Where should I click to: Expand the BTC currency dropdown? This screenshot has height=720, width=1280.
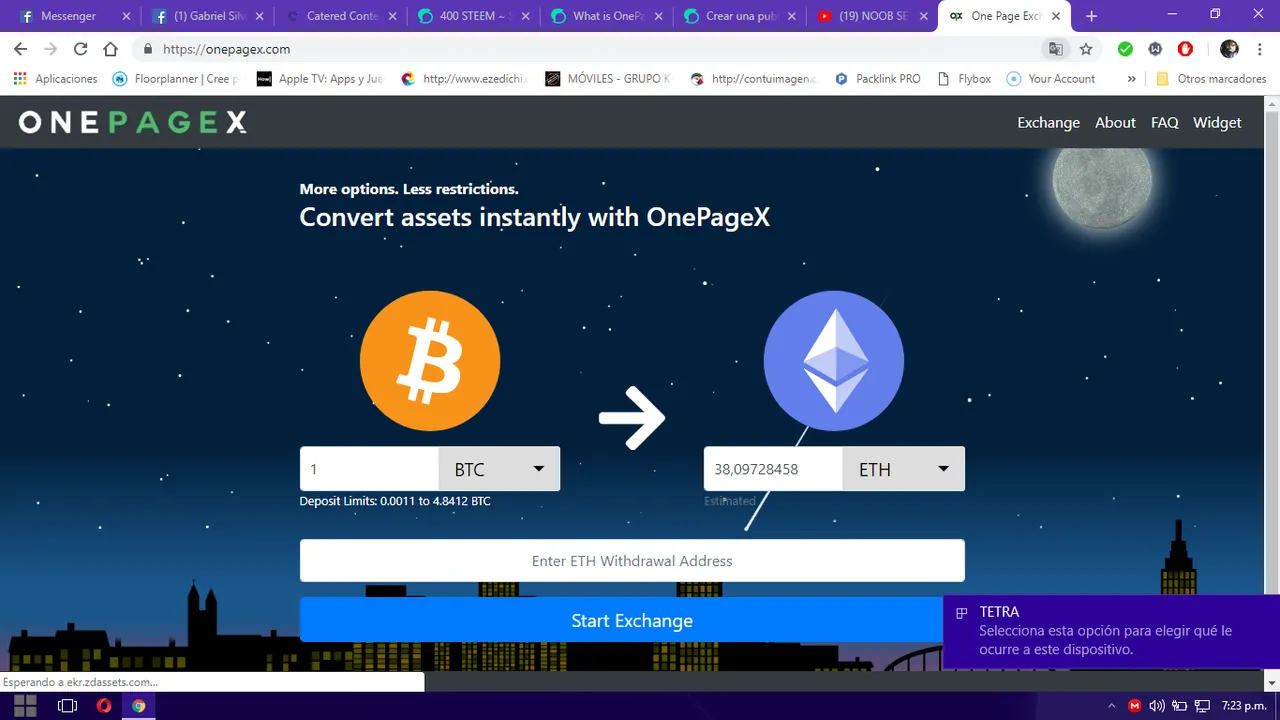[x=499, y=469]
